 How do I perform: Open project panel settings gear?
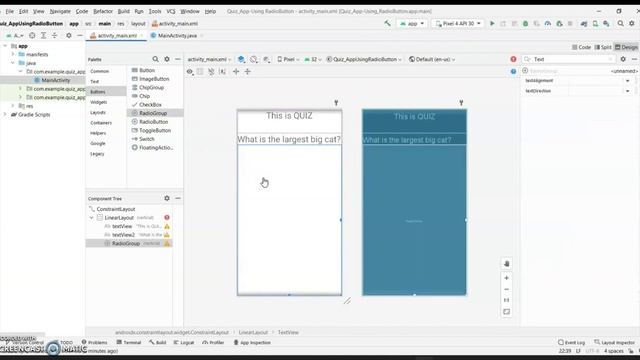pyautogui.click(x=69, y=36)
